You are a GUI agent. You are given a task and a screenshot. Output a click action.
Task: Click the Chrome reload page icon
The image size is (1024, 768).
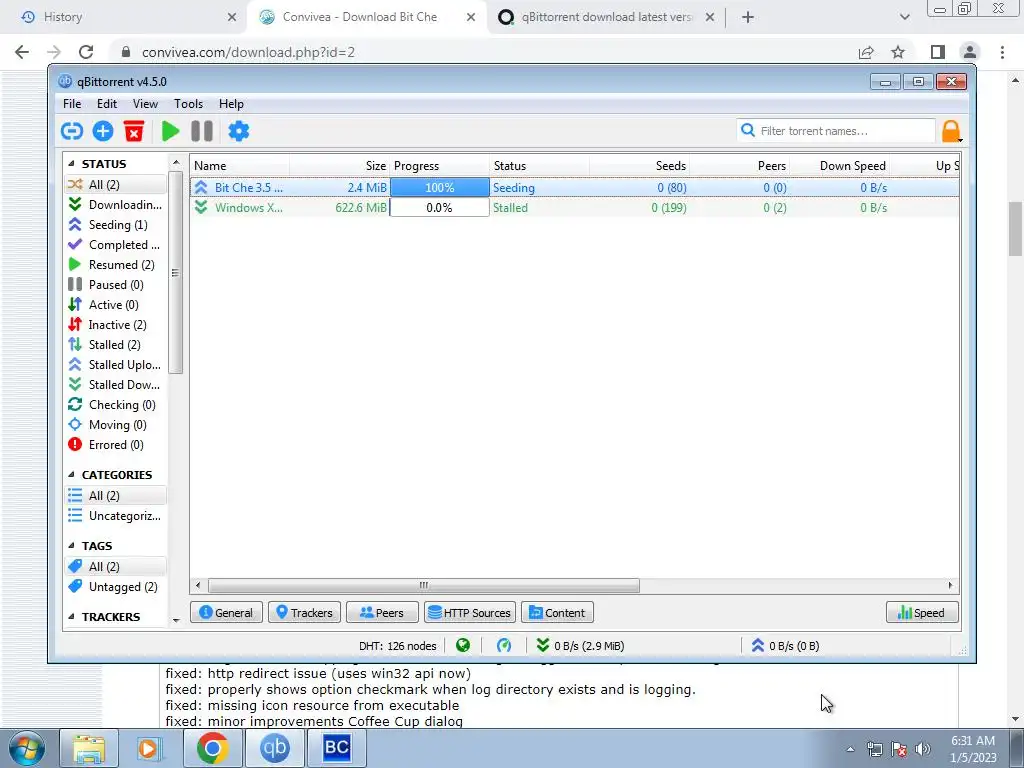coord(86,52)
